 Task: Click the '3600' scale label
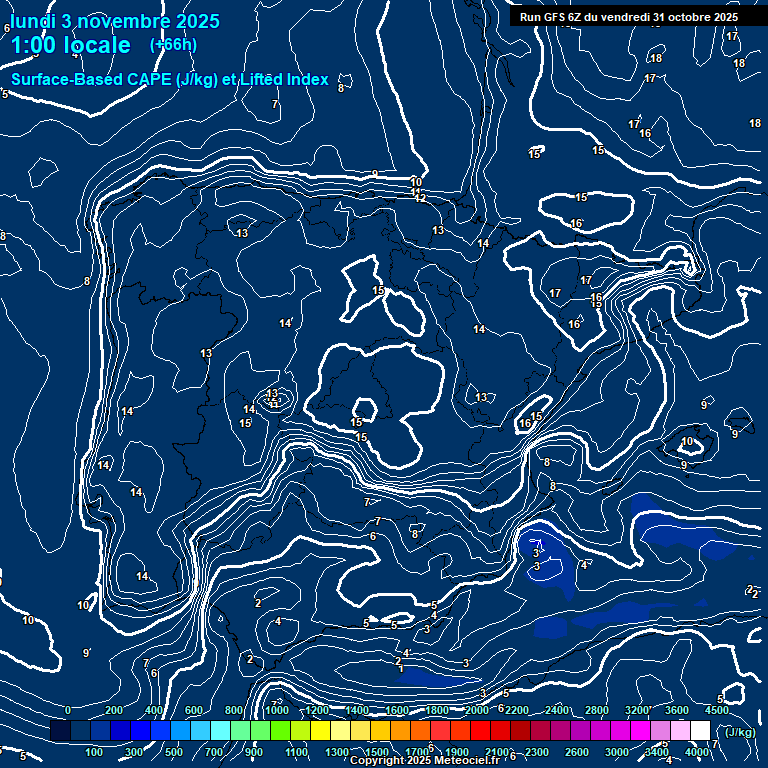point(676,710)
